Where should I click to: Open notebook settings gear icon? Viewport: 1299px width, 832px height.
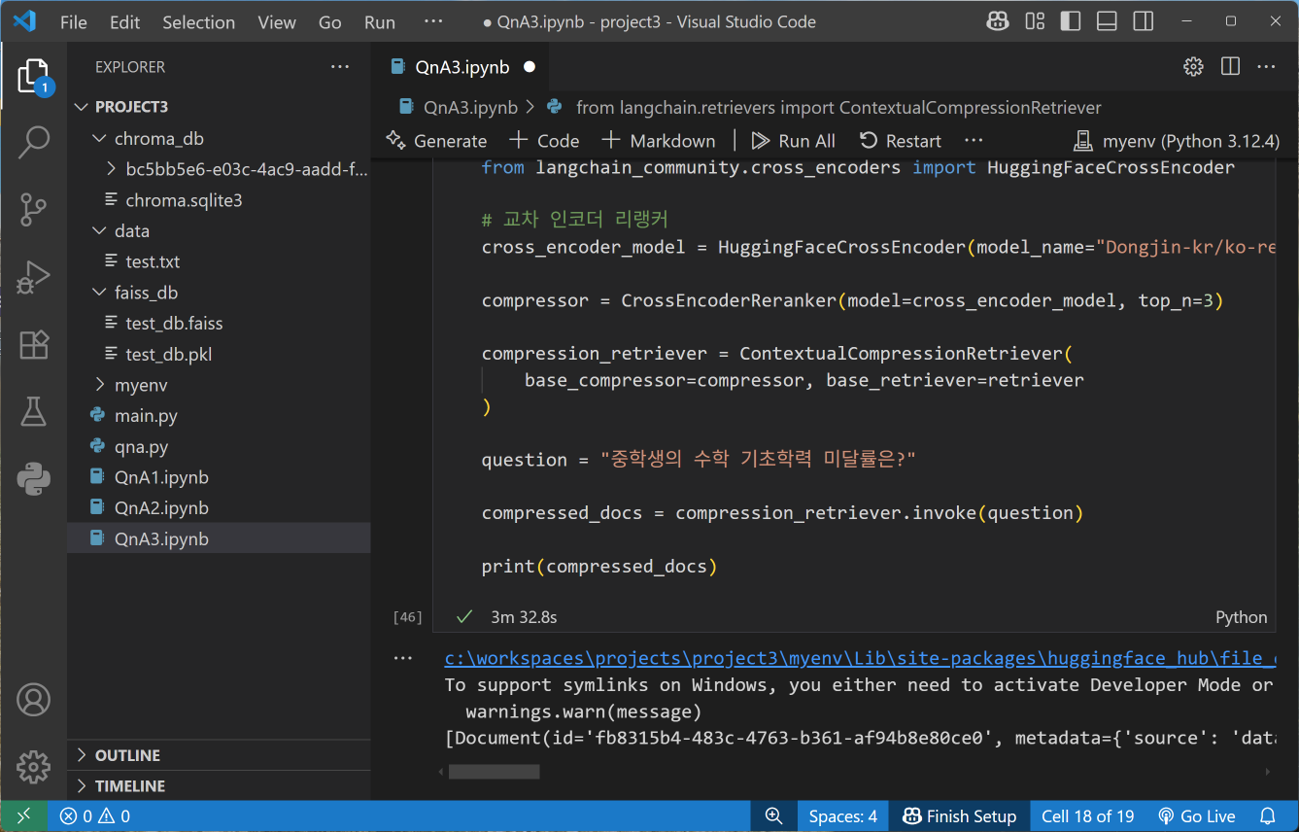click(1193, 67)
